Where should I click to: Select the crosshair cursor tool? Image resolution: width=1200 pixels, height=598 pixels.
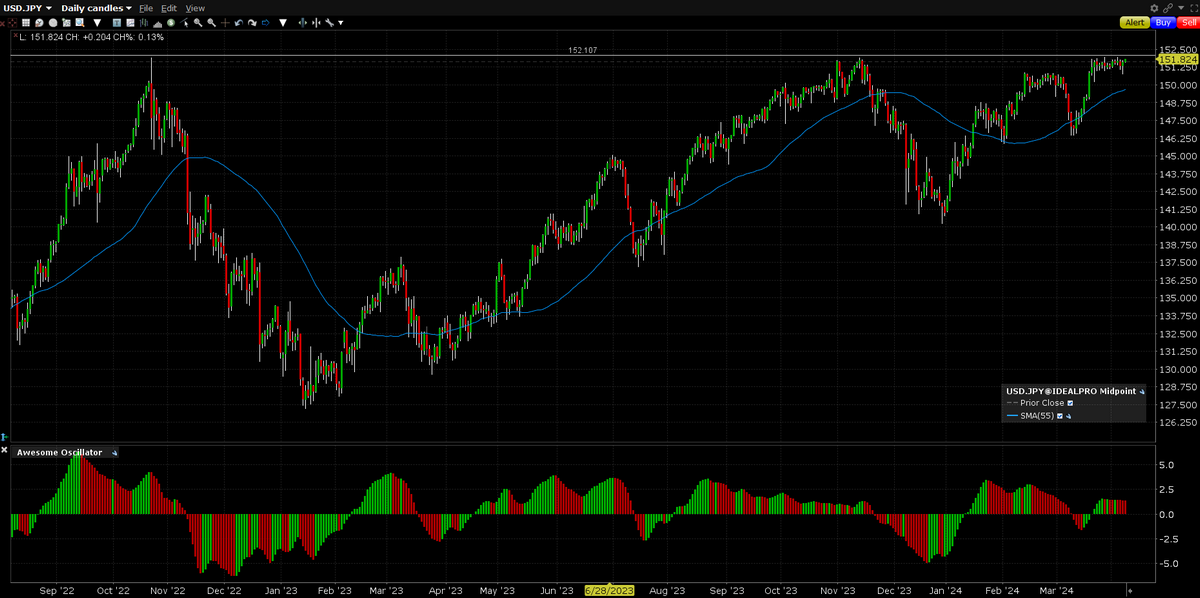click(225, 22)
